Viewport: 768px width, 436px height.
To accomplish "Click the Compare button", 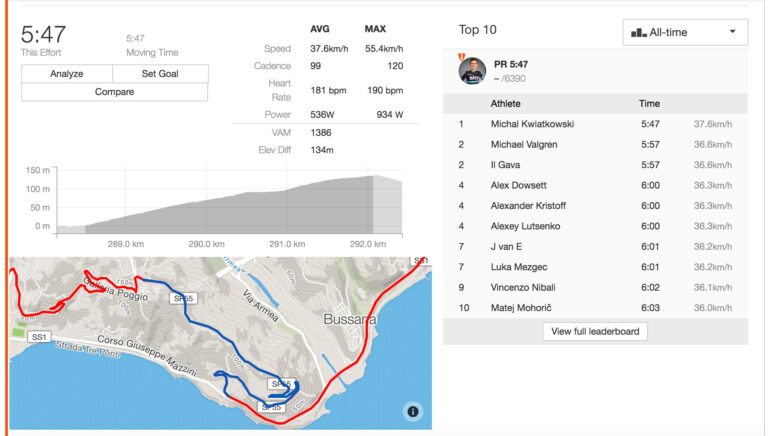I will pos(115,92).
